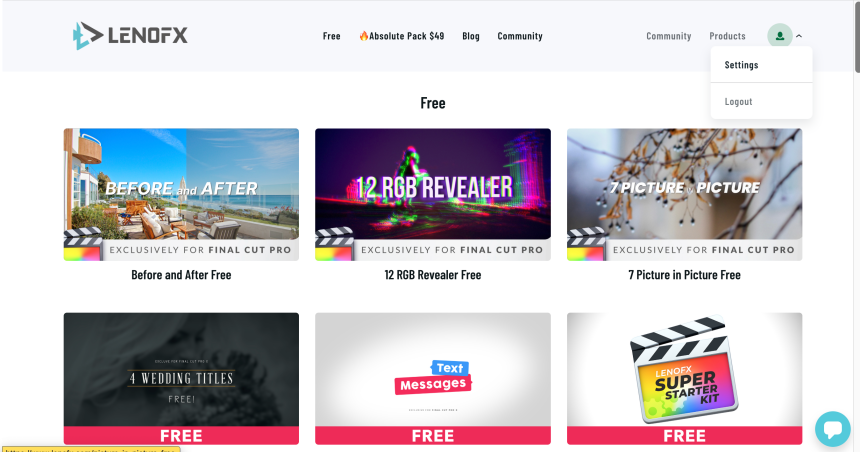The height and width of the screenshot is (452, 860).
Task: Open the Text Messages free thumbnail
Action: (433, 378)
